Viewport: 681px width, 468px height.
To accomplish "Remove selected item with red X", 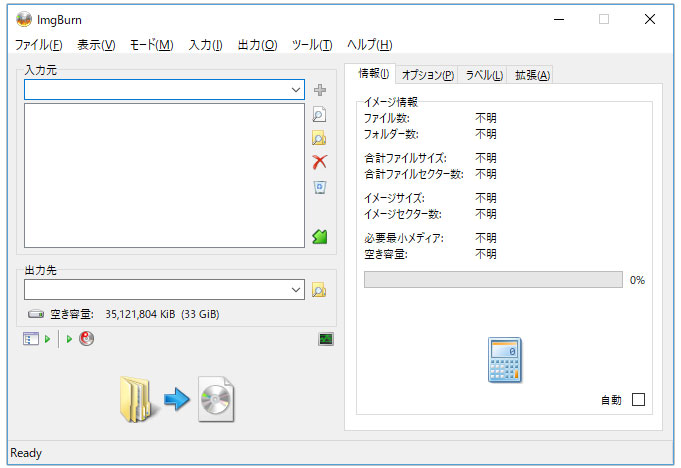I will point(320,162).
